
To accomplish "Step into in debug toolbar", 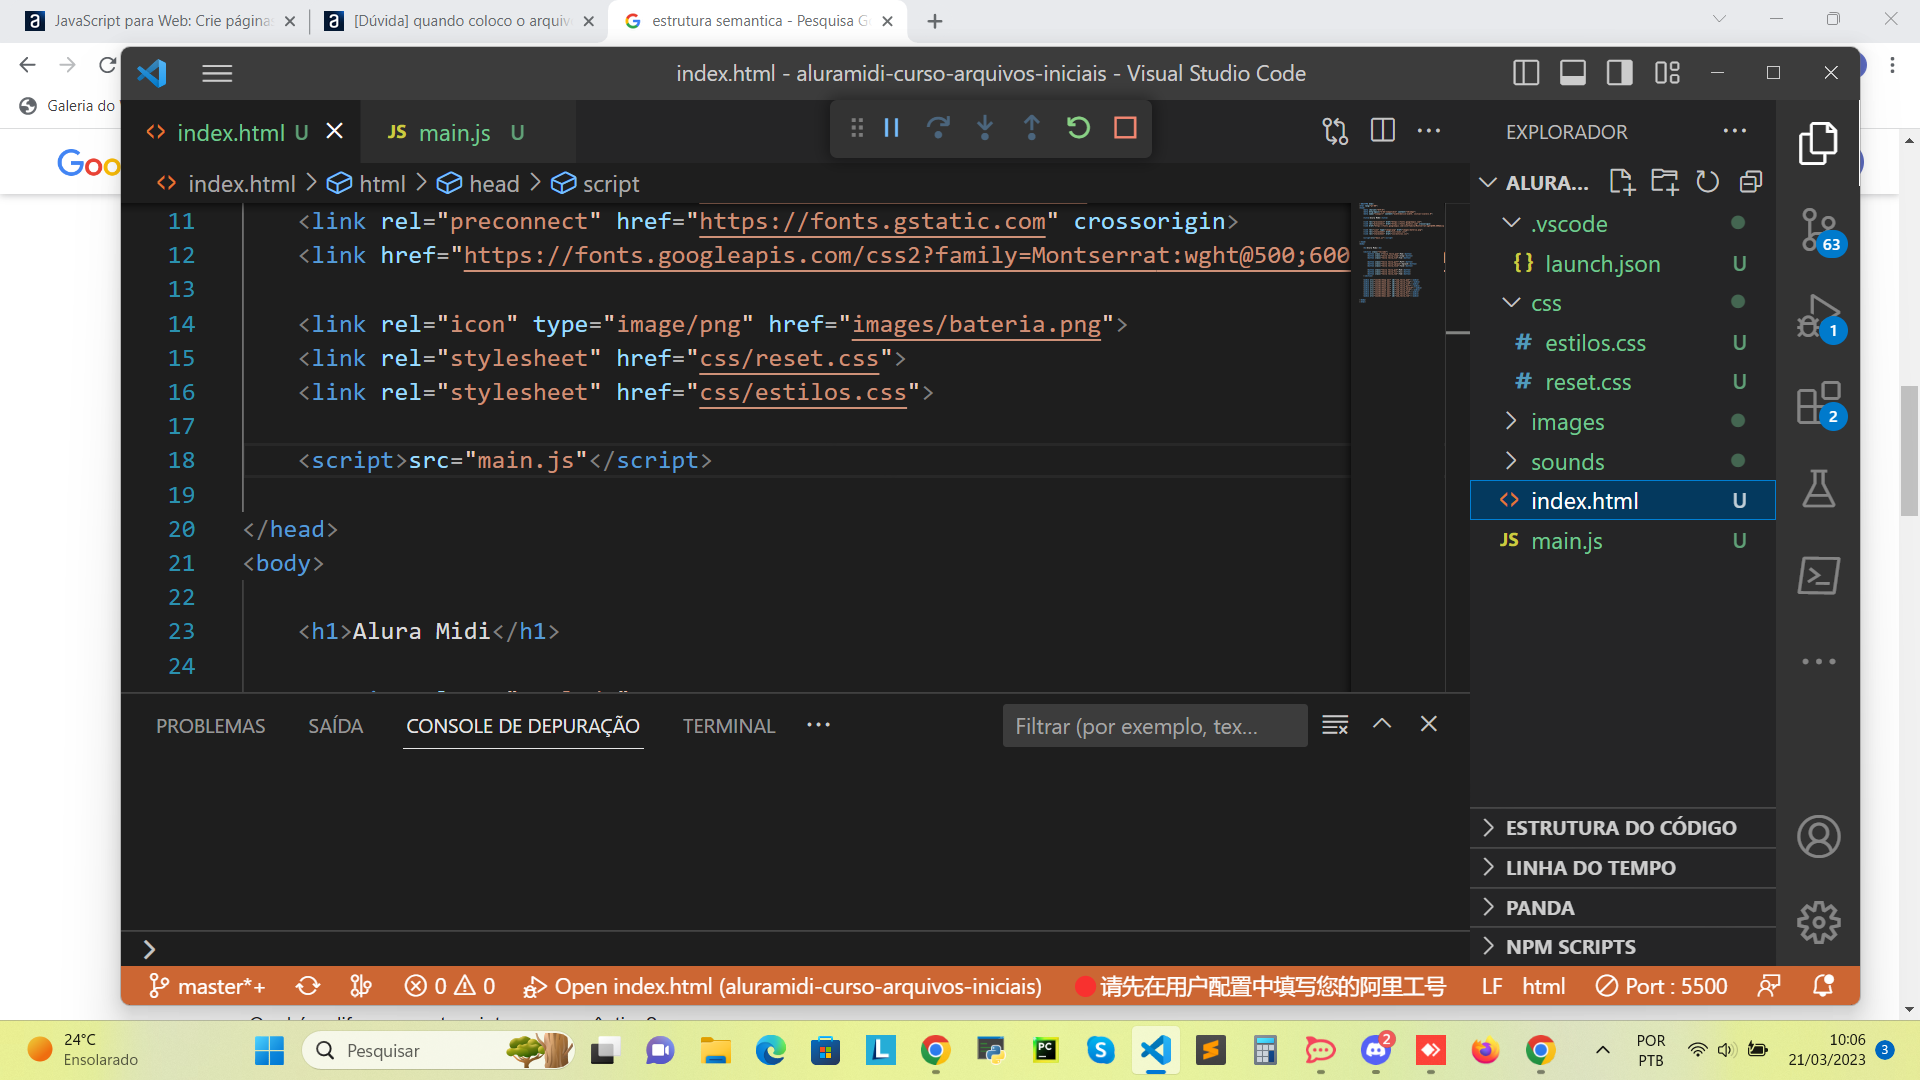I will [985, 128].
